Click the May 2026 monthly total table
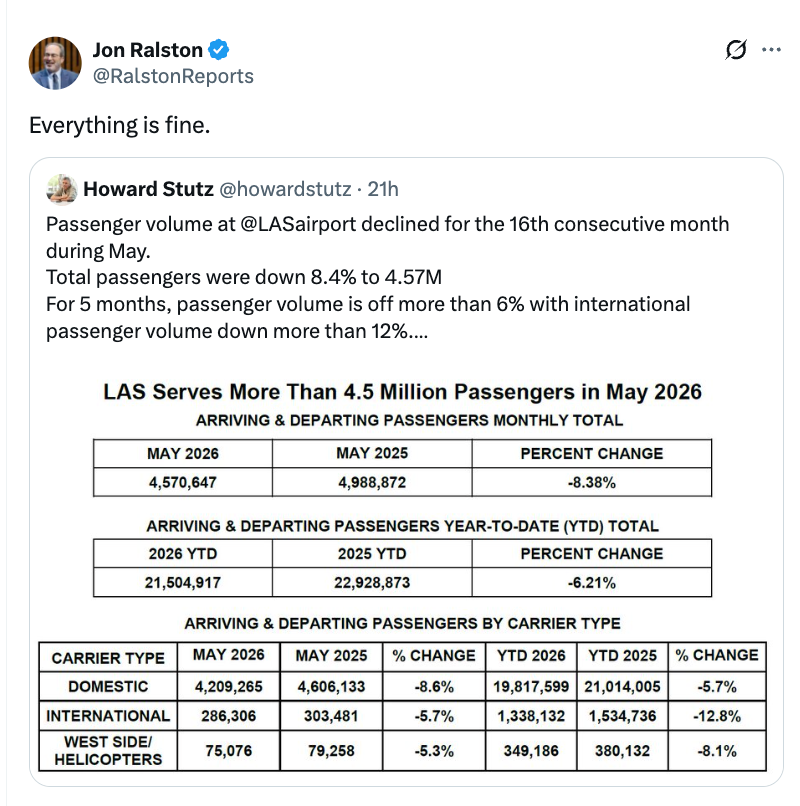The image size is (800, 806). click(403, 468)
